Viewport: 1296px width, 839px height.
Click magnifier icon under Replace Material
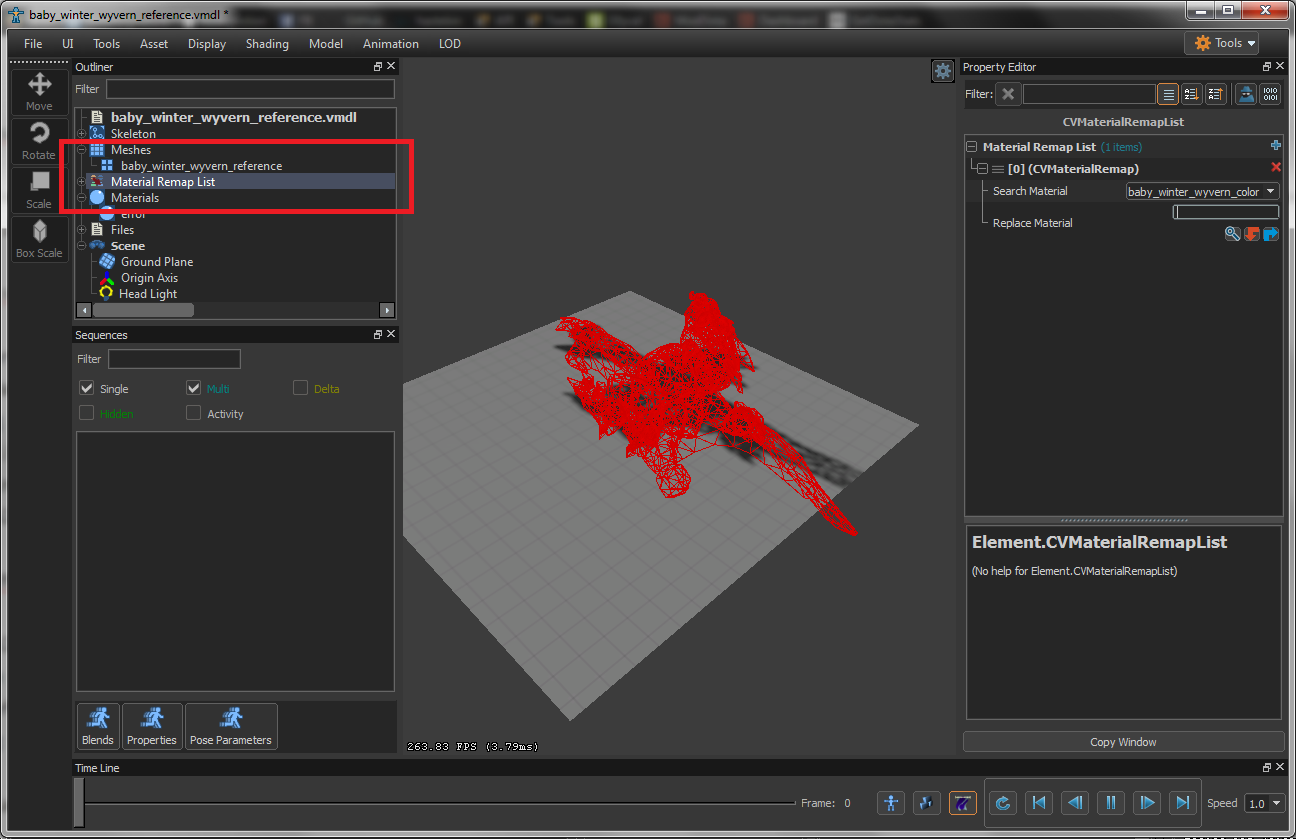(x=1232, y=234)
